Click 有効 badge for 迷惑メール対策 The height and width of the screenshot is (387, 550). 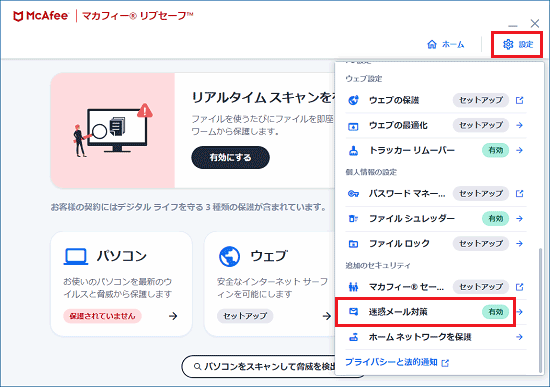click(x=496, y=312)
